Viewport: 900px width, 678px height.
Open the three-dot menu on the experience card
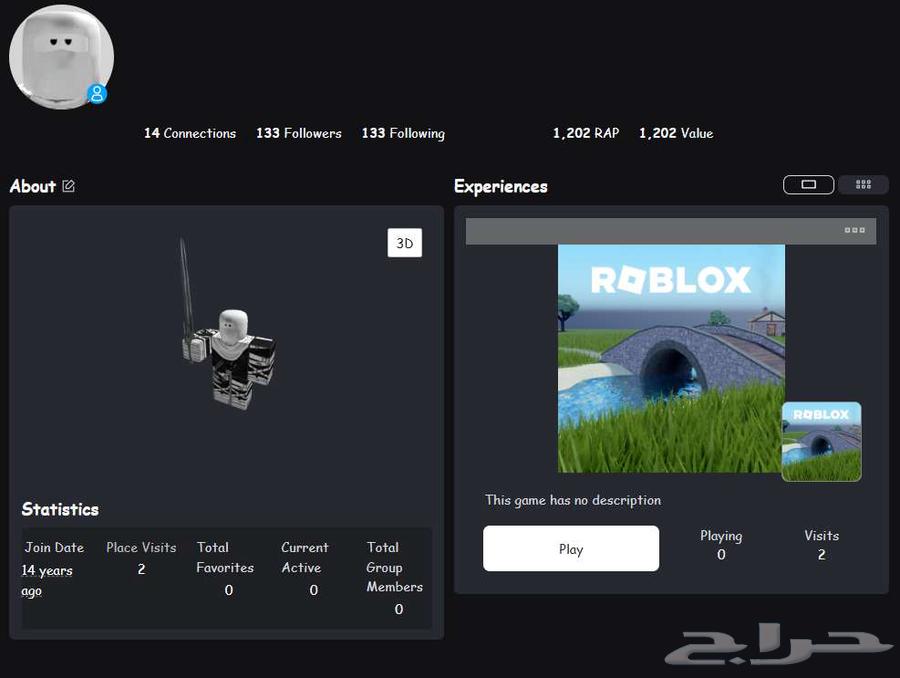854,230
